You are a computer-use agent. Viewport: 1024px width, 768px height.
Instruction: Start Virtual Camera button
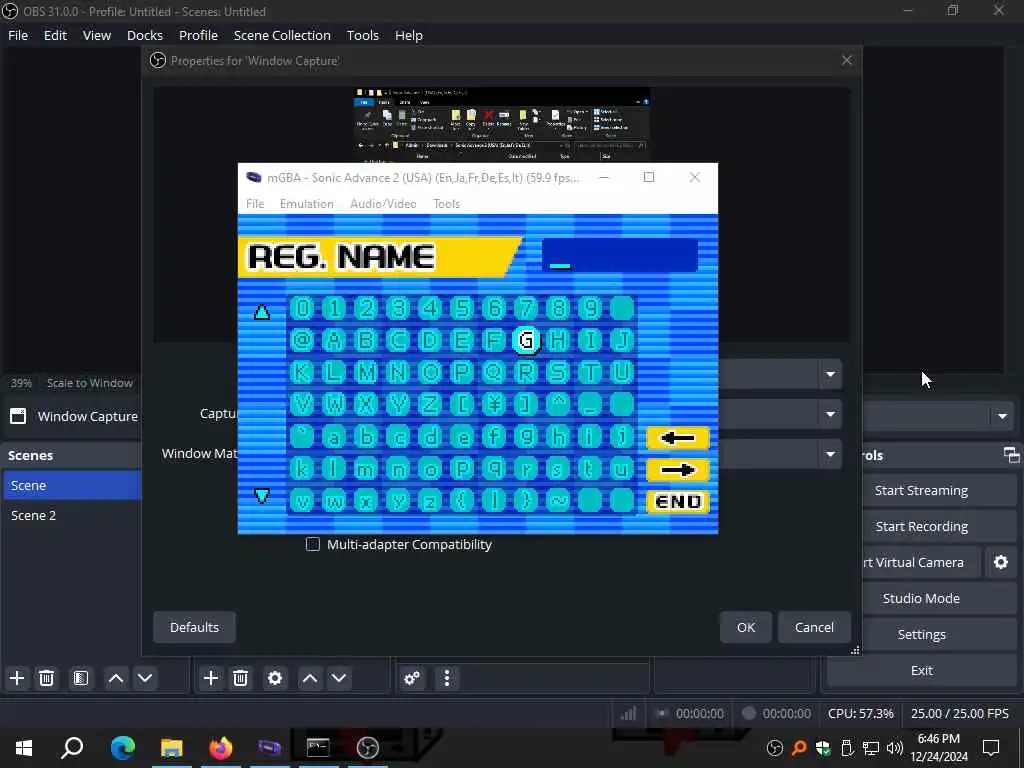pos(921,562)
